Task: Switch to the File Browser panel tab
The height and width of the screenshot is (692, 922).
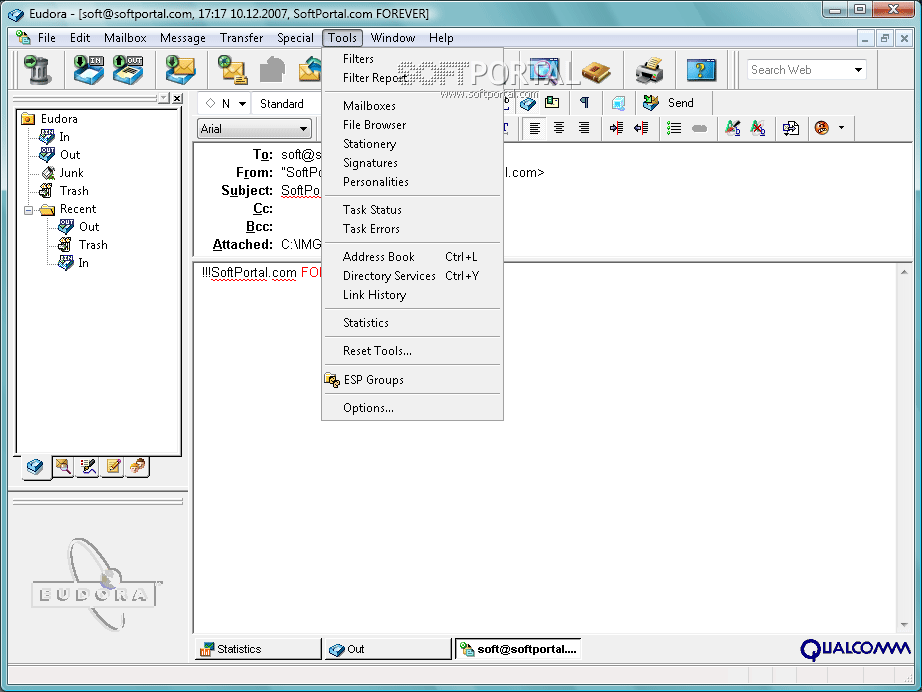Action: (62, 467)
